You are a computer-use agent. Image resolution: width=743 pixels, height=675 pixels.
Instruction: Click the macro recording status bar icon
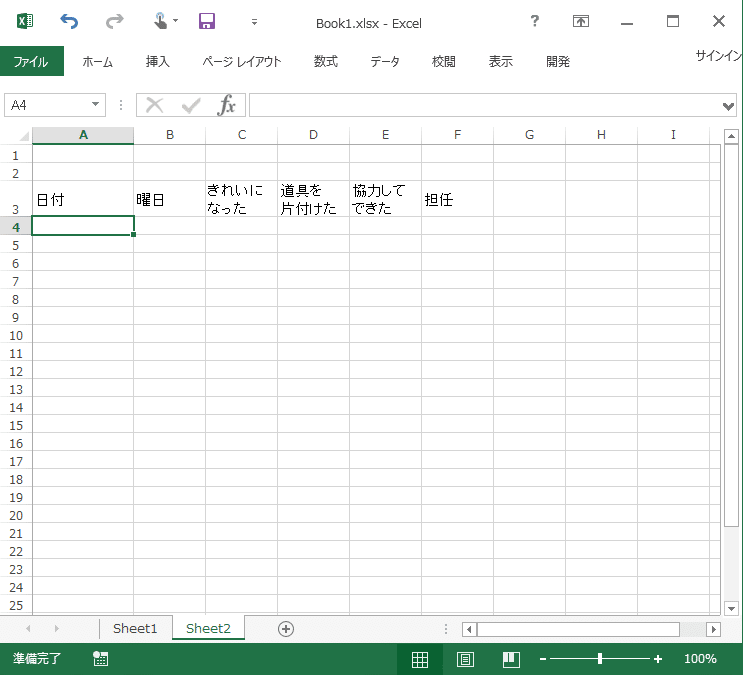point(100,659)
